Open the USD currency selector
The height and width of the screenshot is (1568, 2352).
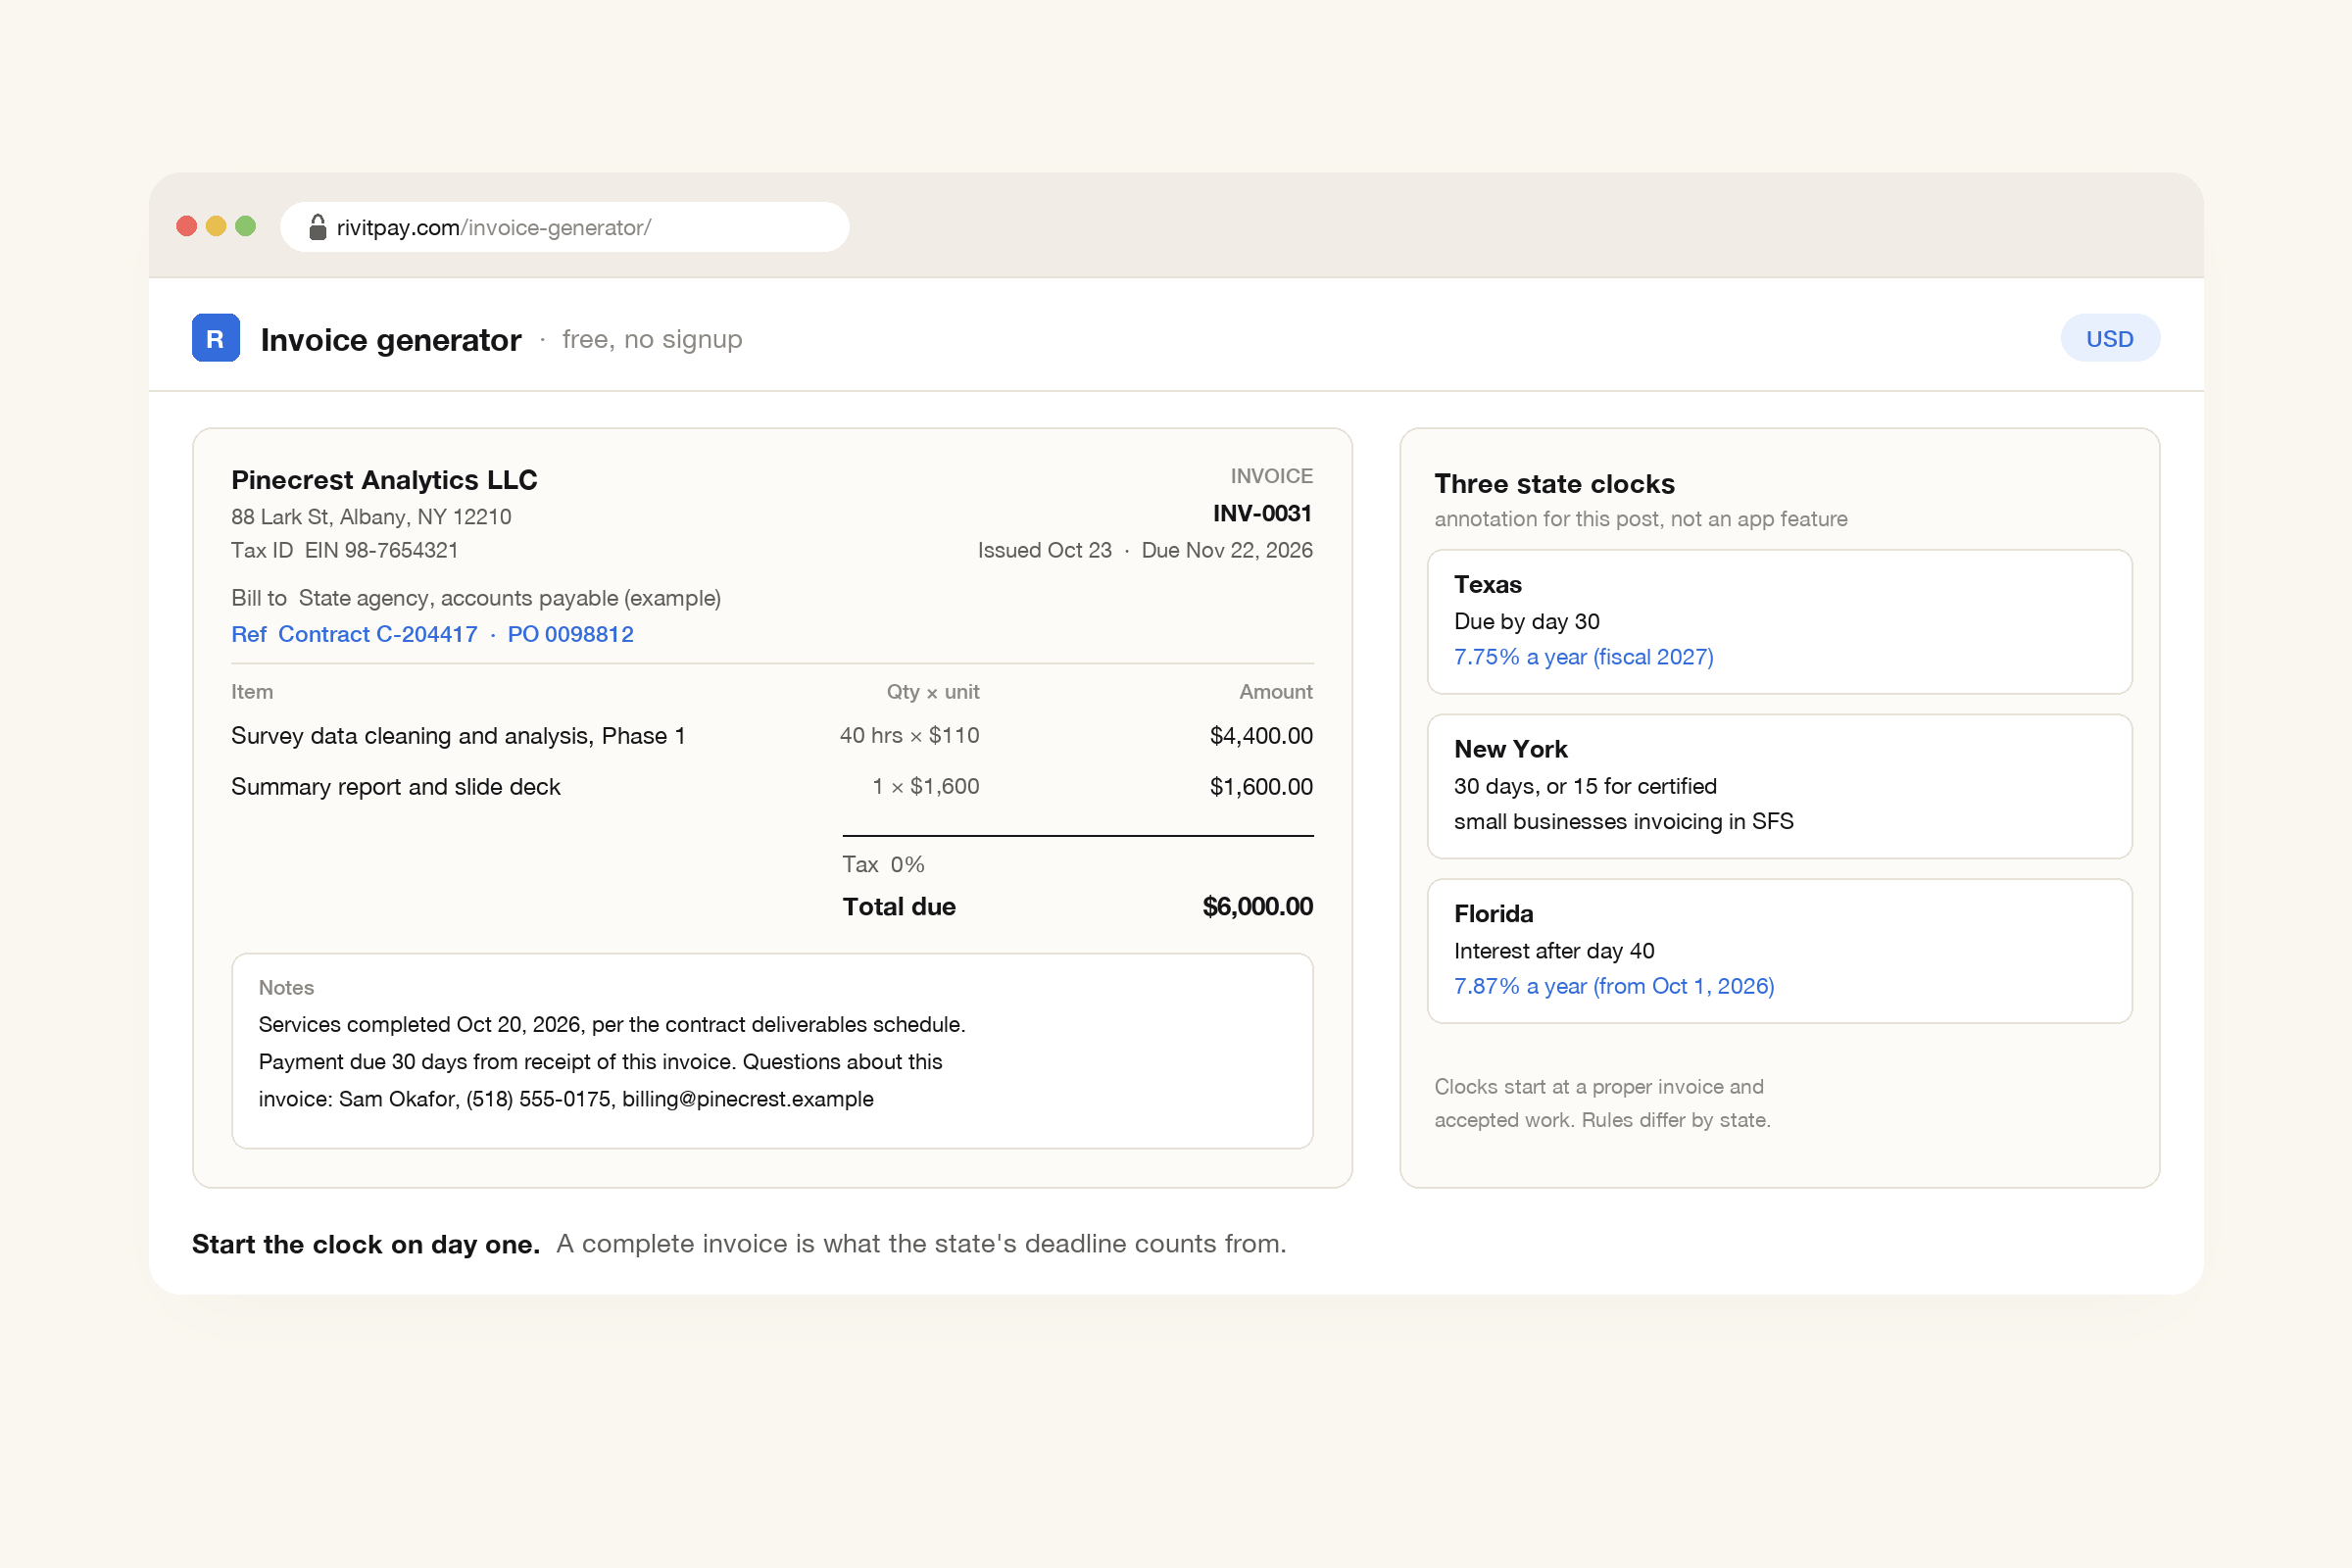(2109, 338)
